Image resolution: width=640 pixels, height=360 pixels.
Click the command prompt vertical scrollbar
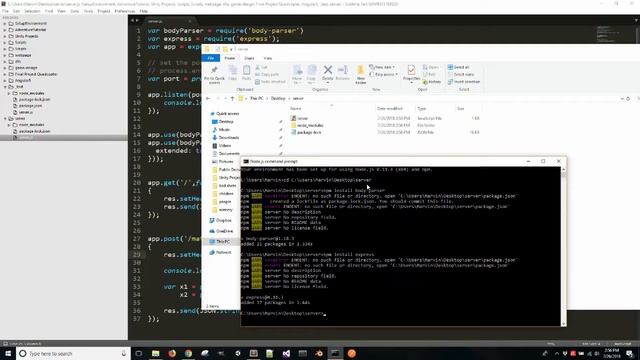[x=564, y=246]
